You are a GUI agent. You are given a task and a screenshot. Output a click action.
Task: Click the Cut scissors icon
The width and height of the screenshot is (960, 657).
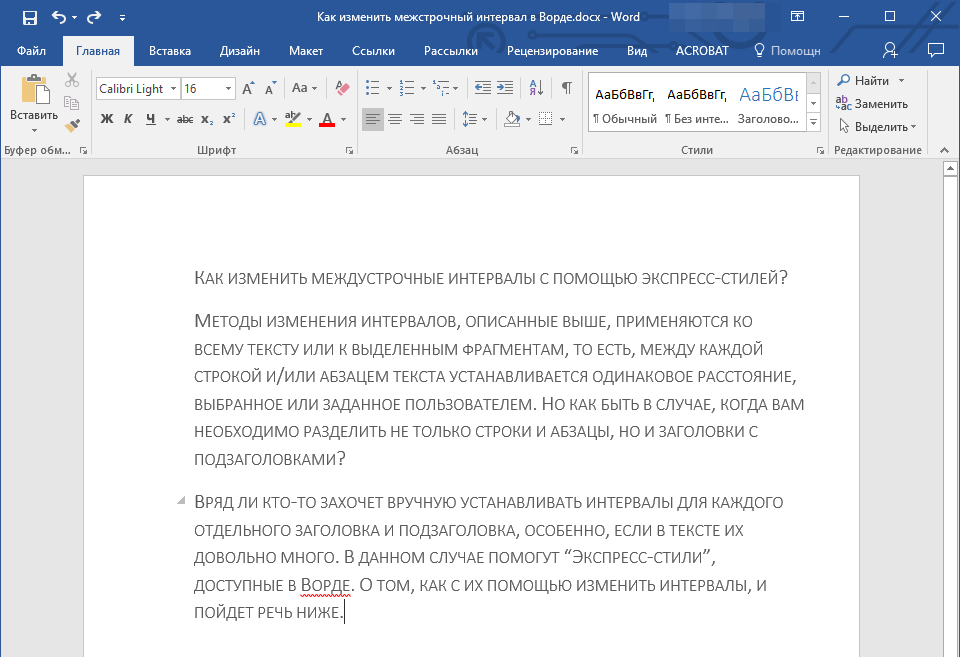pos(72,81)
